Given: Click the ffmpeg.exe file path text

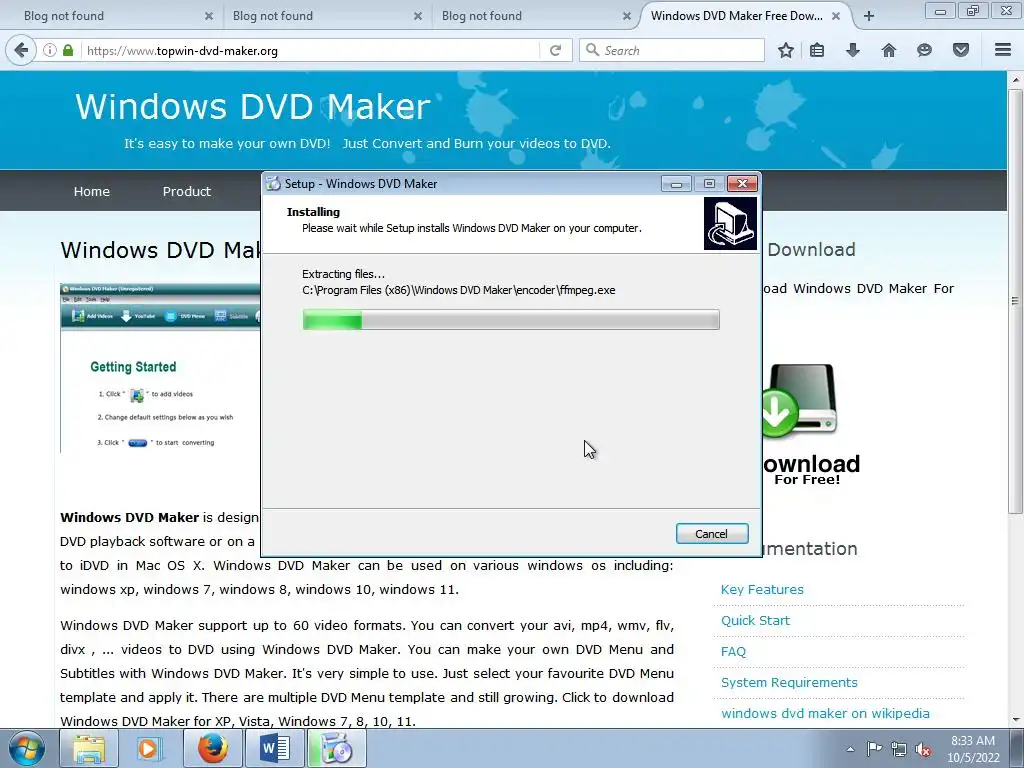Looking at the screenshot, I should pyautogui.click(x=458, y=290).
